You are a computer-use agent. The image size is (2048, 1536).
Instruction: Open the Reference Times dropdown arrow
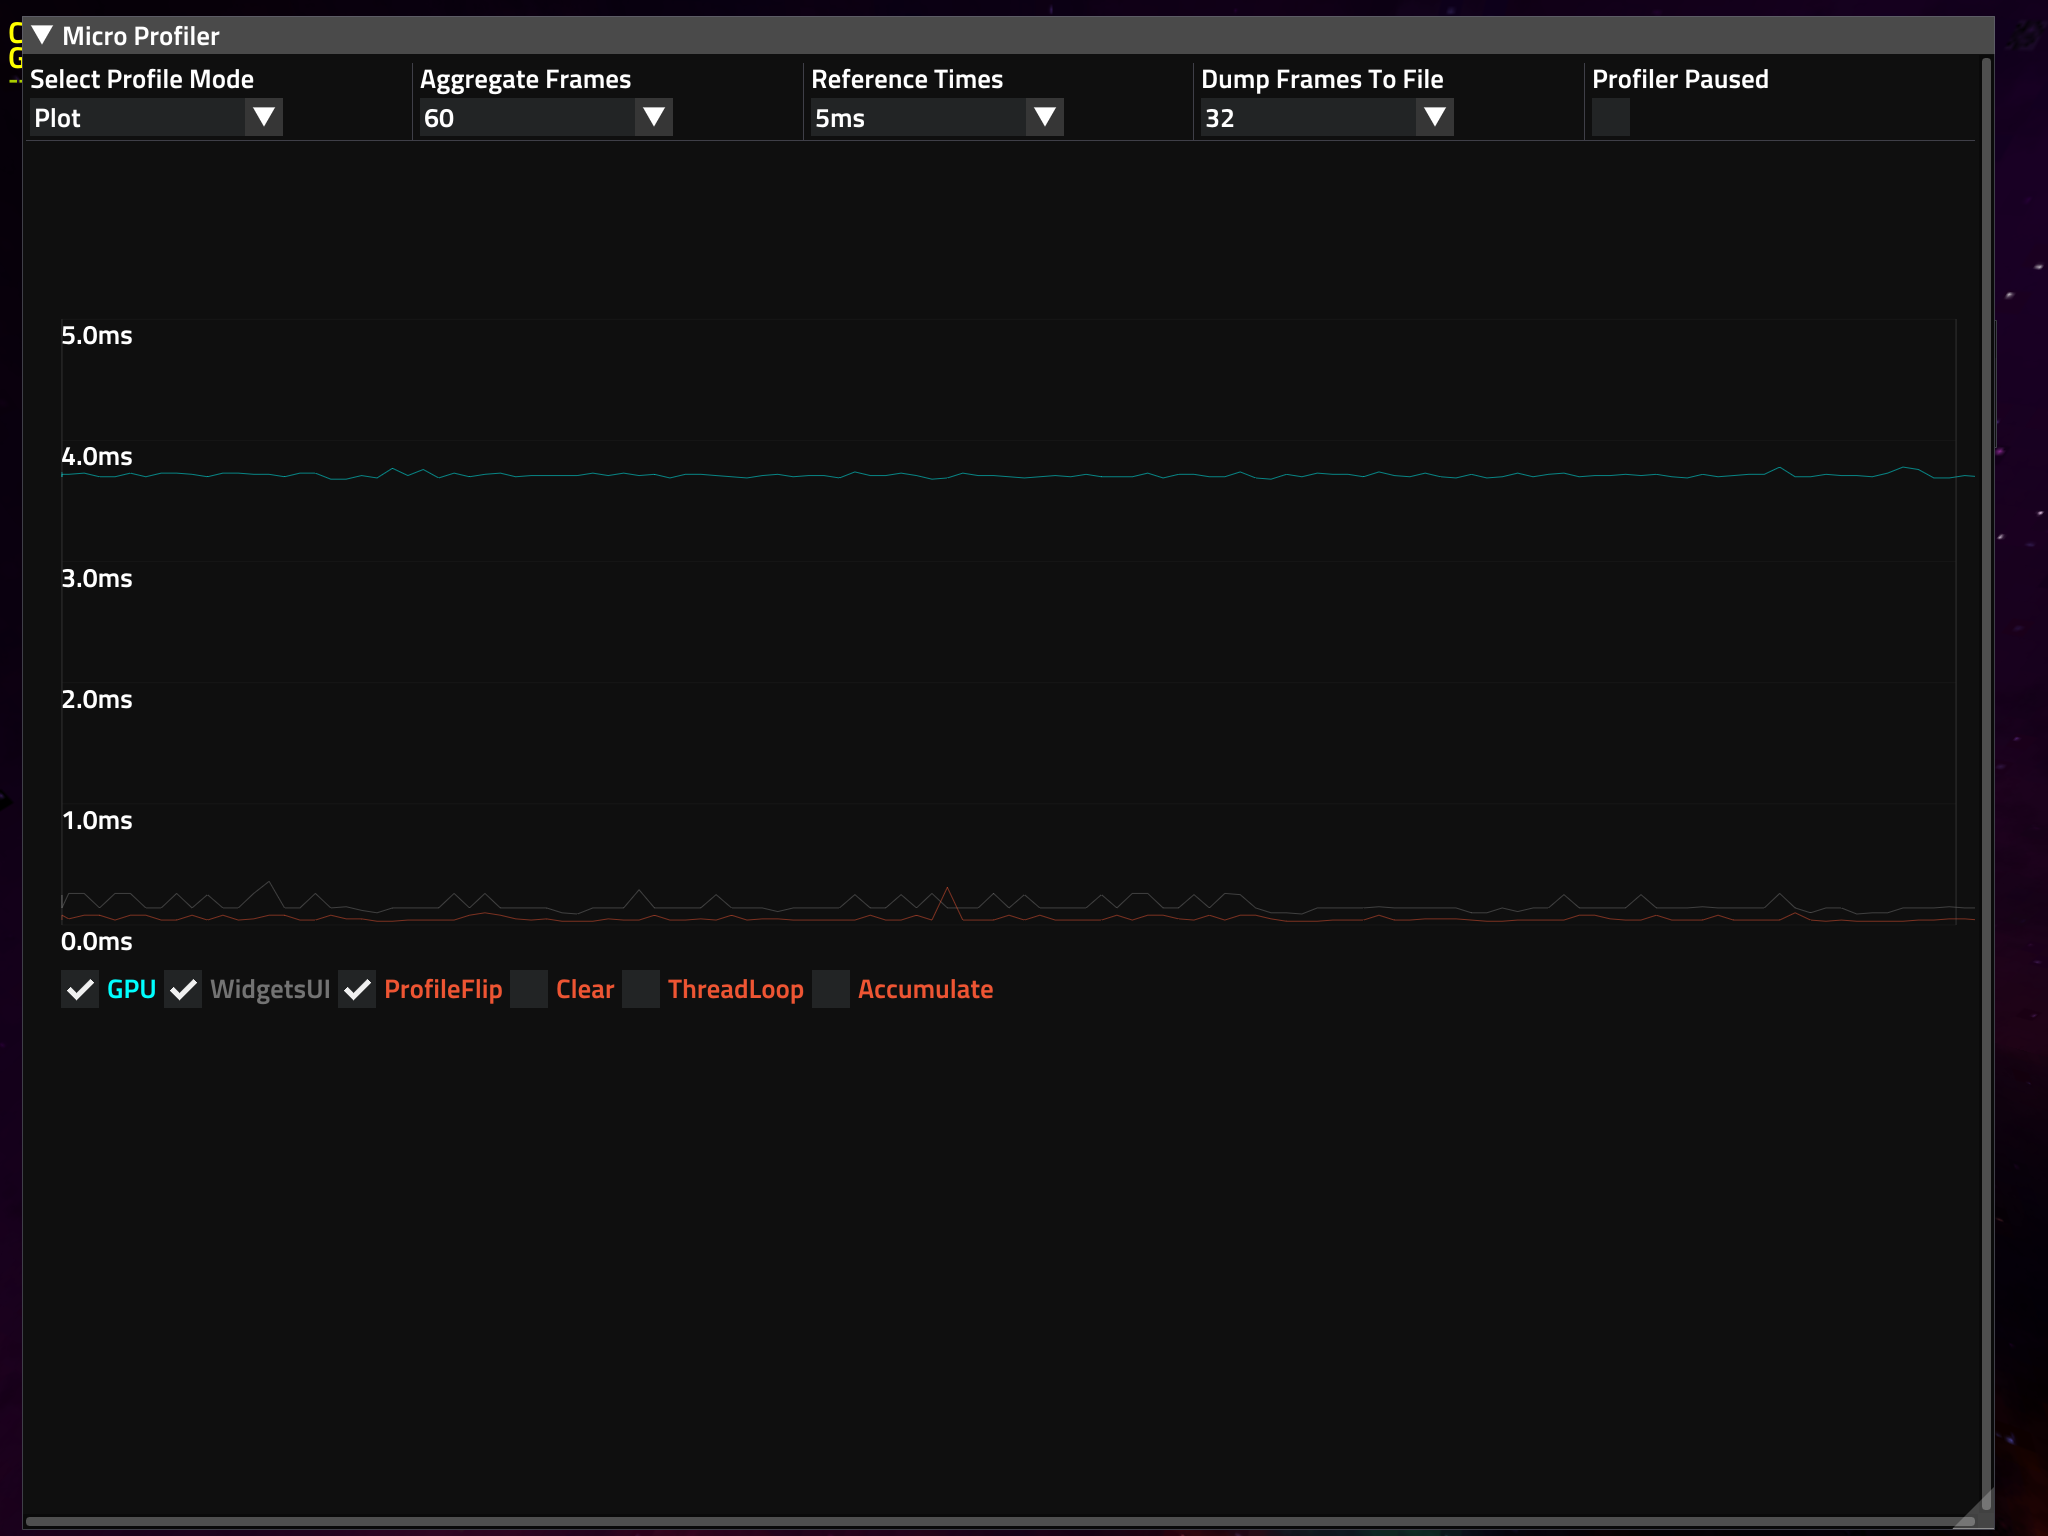tap(1045, 117)
